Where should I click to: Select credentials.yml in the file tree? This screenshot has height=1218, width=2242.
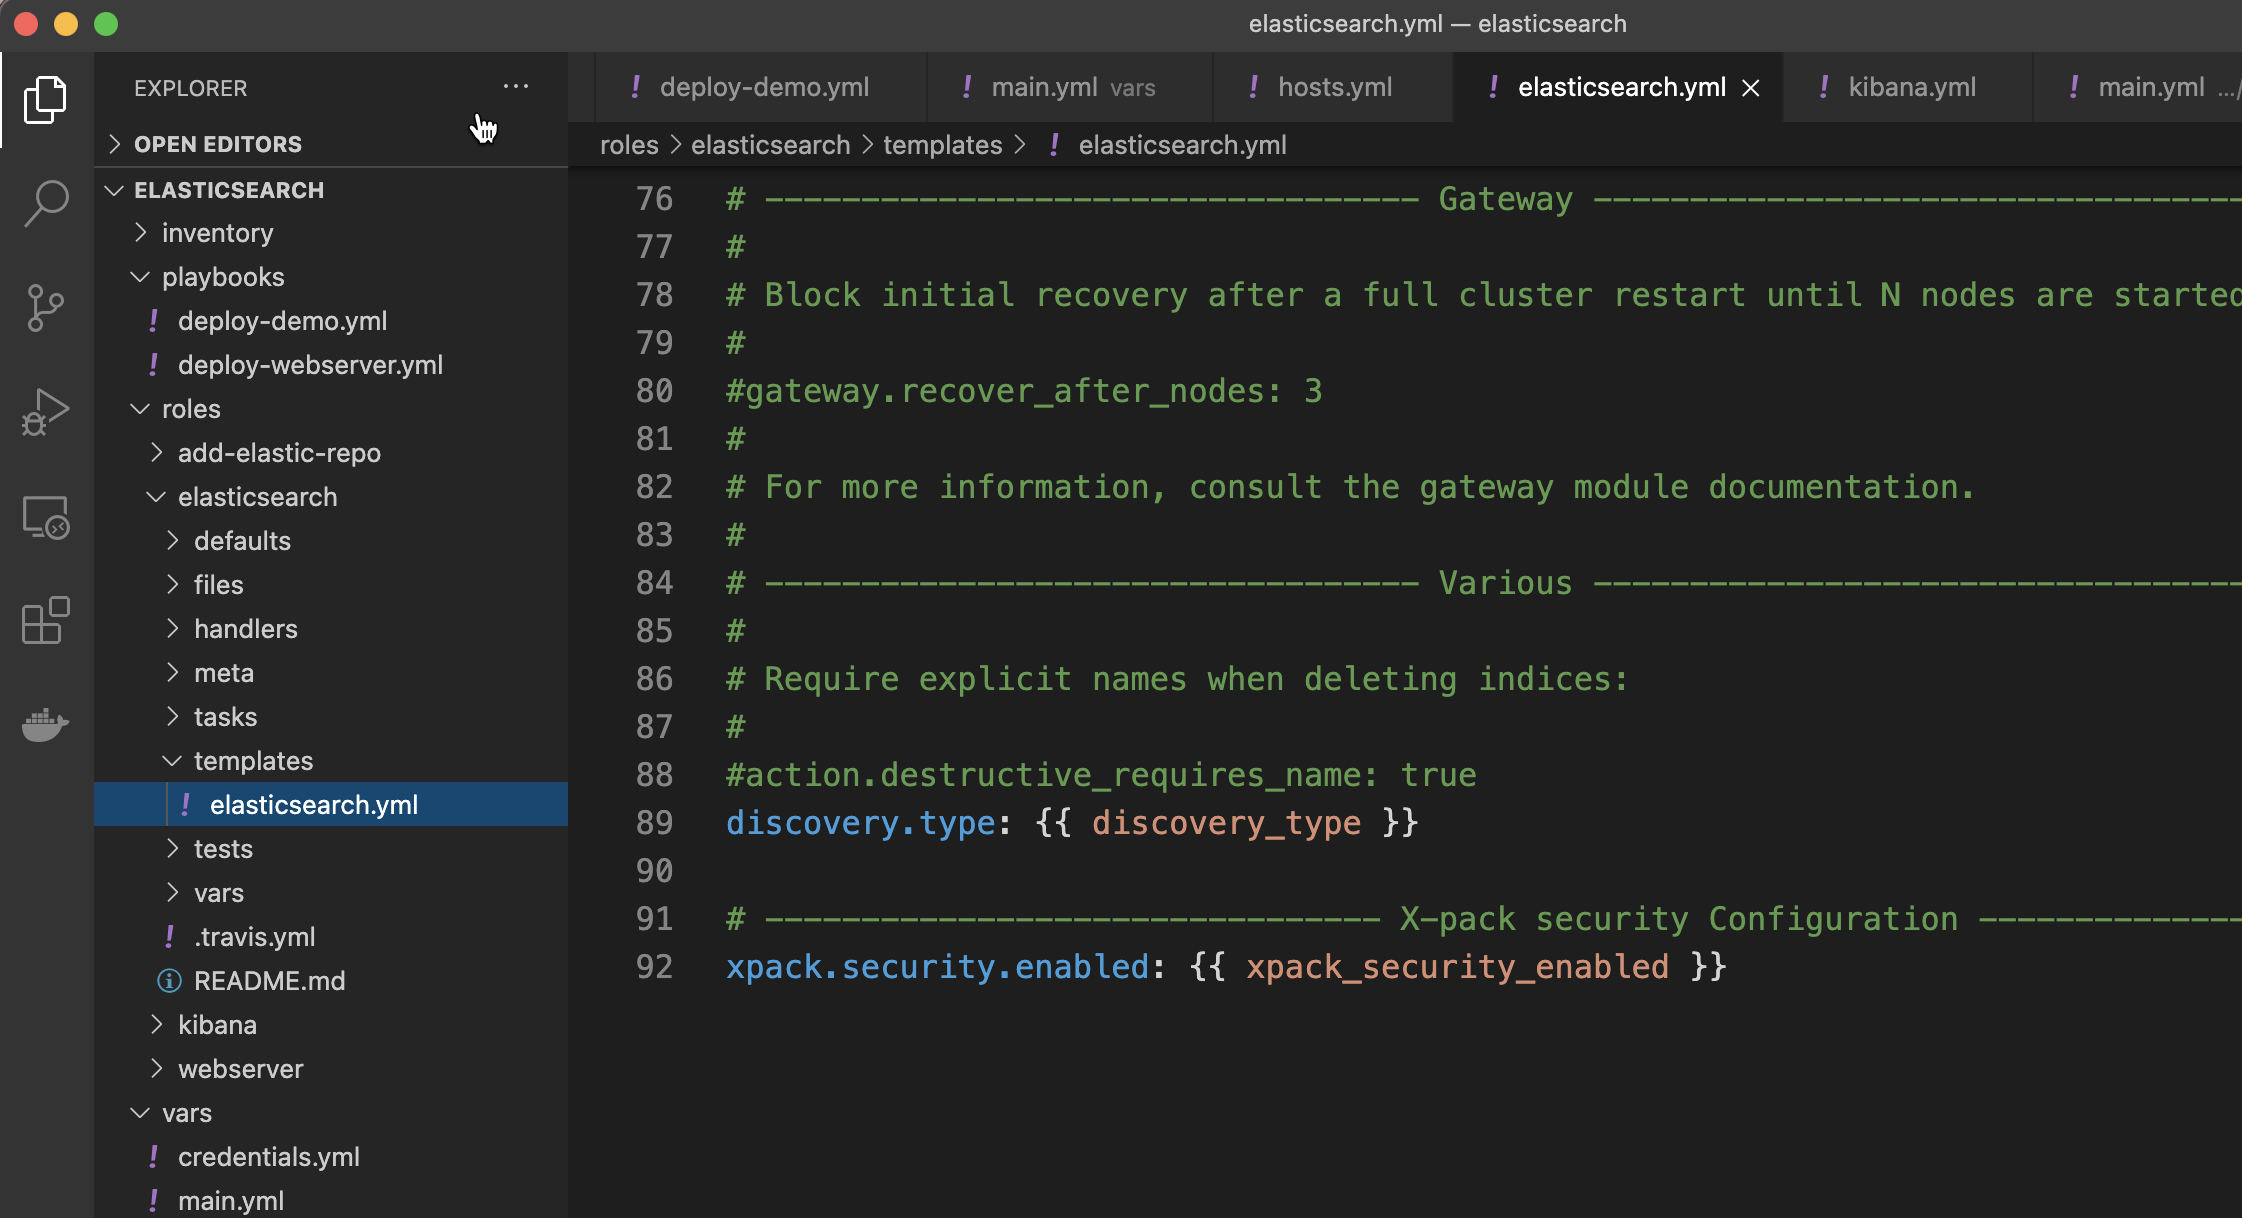point(268,1157)
